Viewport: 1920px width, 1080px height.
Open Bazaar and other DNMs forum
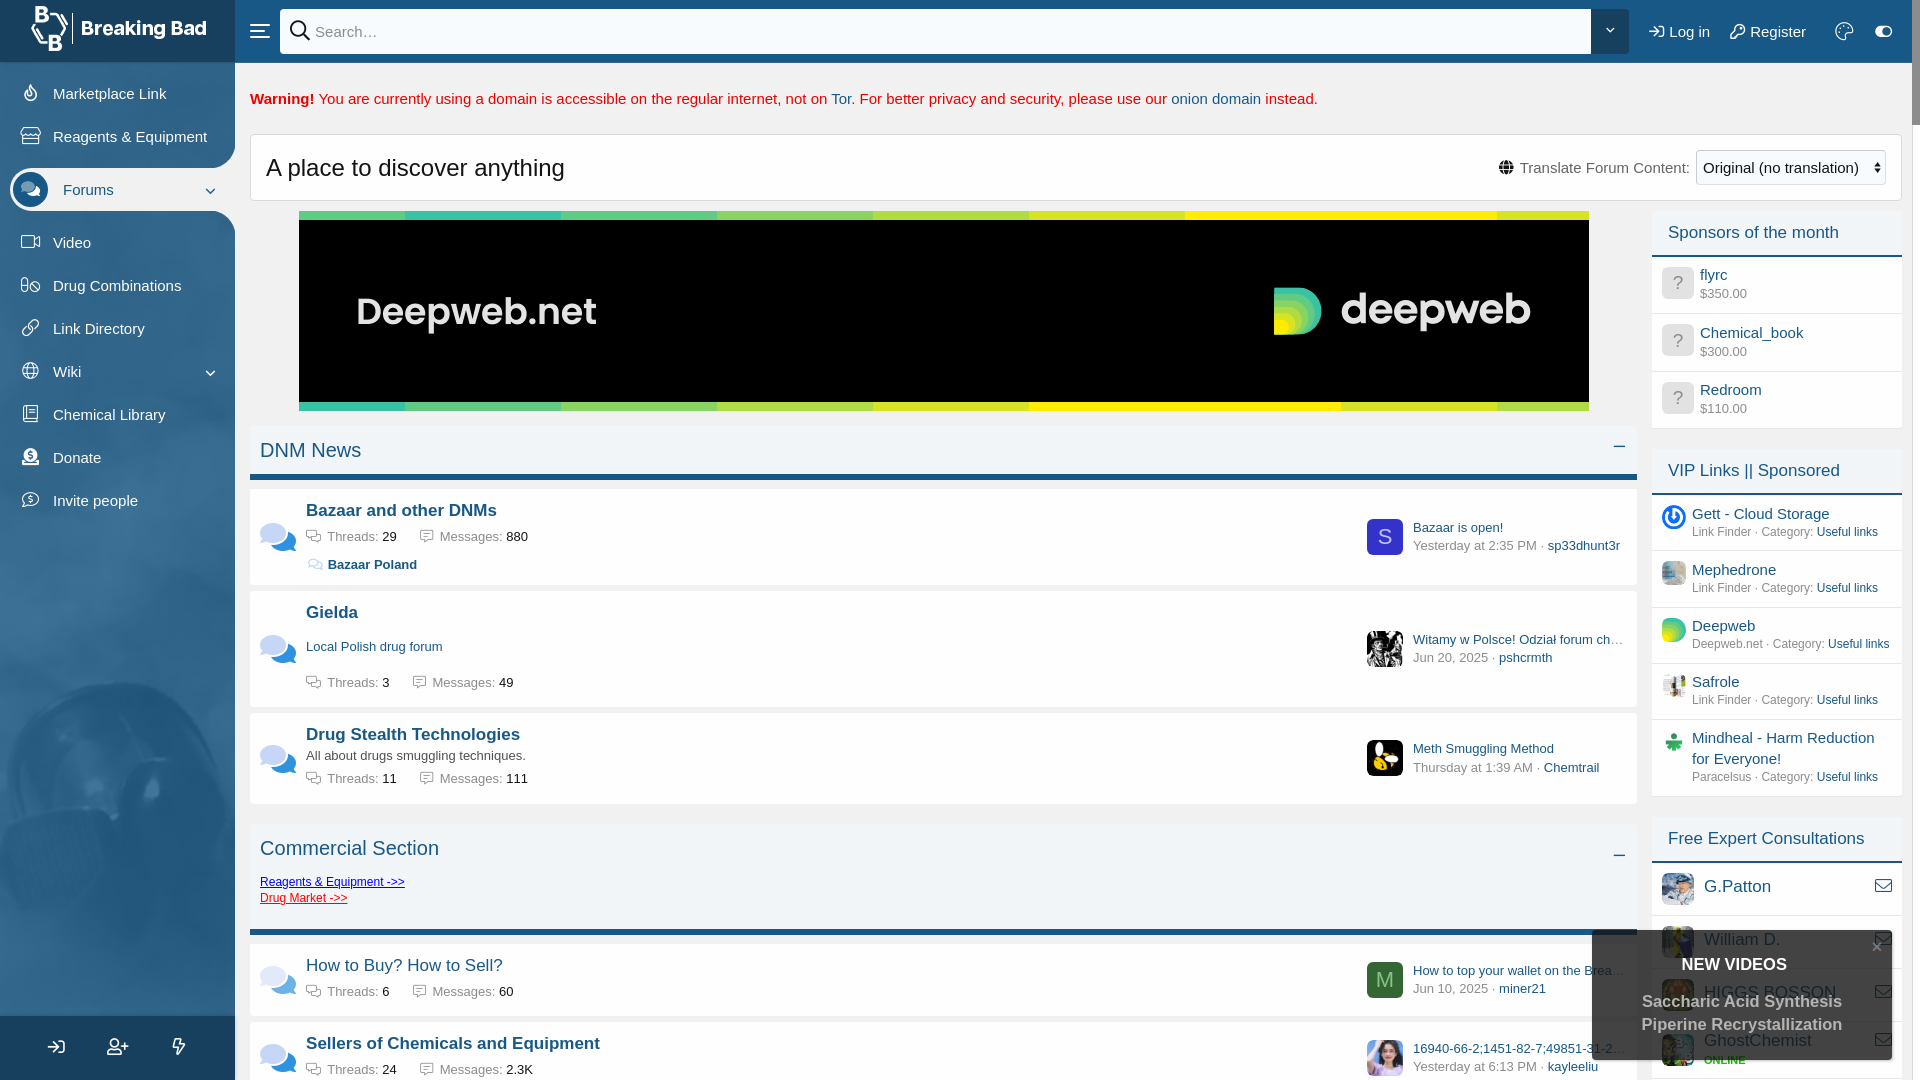click(401, 510)
